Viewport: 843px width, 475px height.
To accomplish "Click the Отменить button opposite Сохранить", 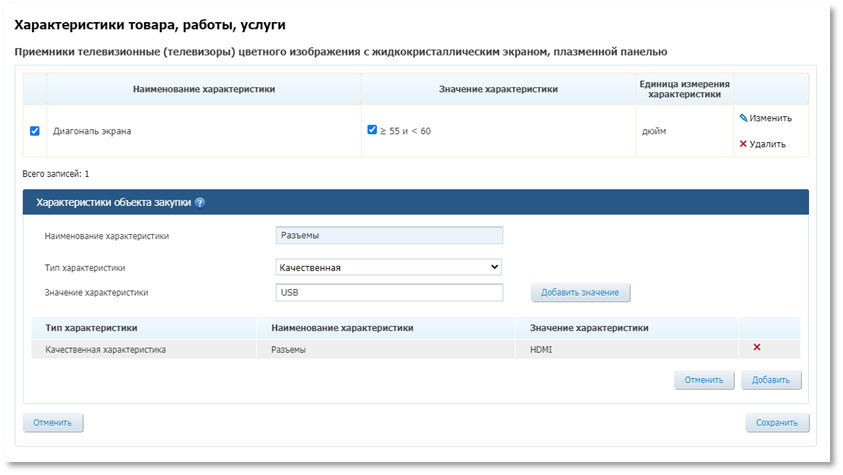I will 53,423.
